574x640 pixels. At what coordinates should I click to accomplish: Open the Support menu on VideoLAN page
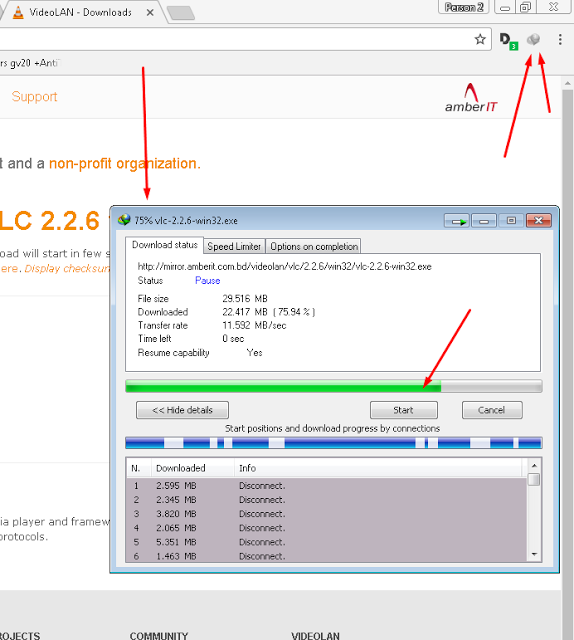[x=34, y=97]
